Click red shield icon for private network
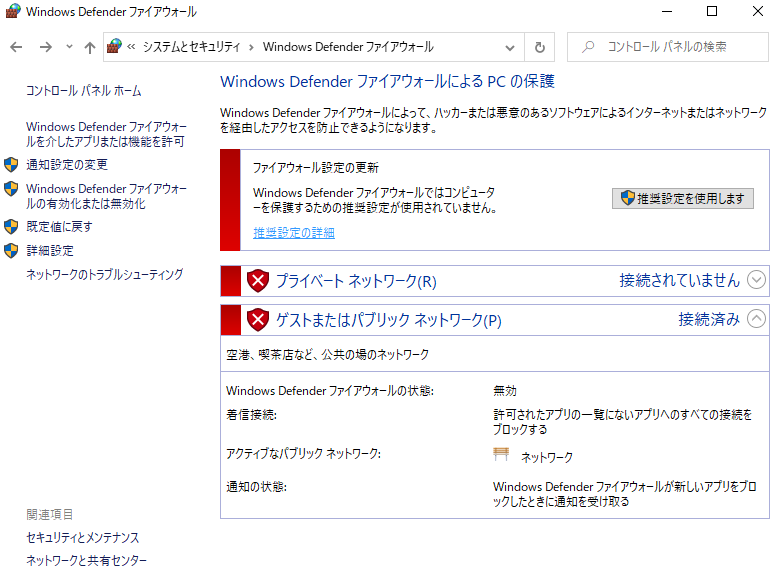Viewport: 777px width, 584px height. pos(258,281)
